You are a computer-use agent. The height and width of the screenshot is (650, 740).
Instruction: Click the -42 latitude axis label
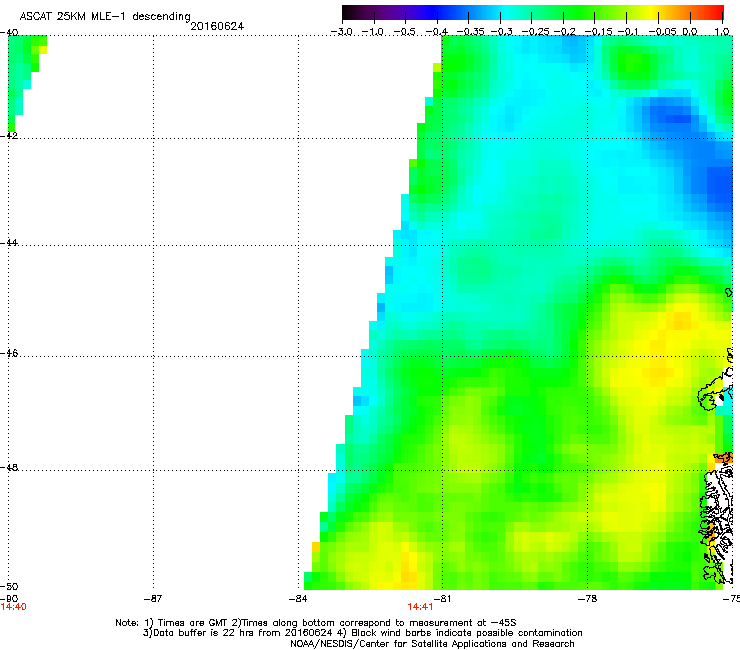coord(9,135)
